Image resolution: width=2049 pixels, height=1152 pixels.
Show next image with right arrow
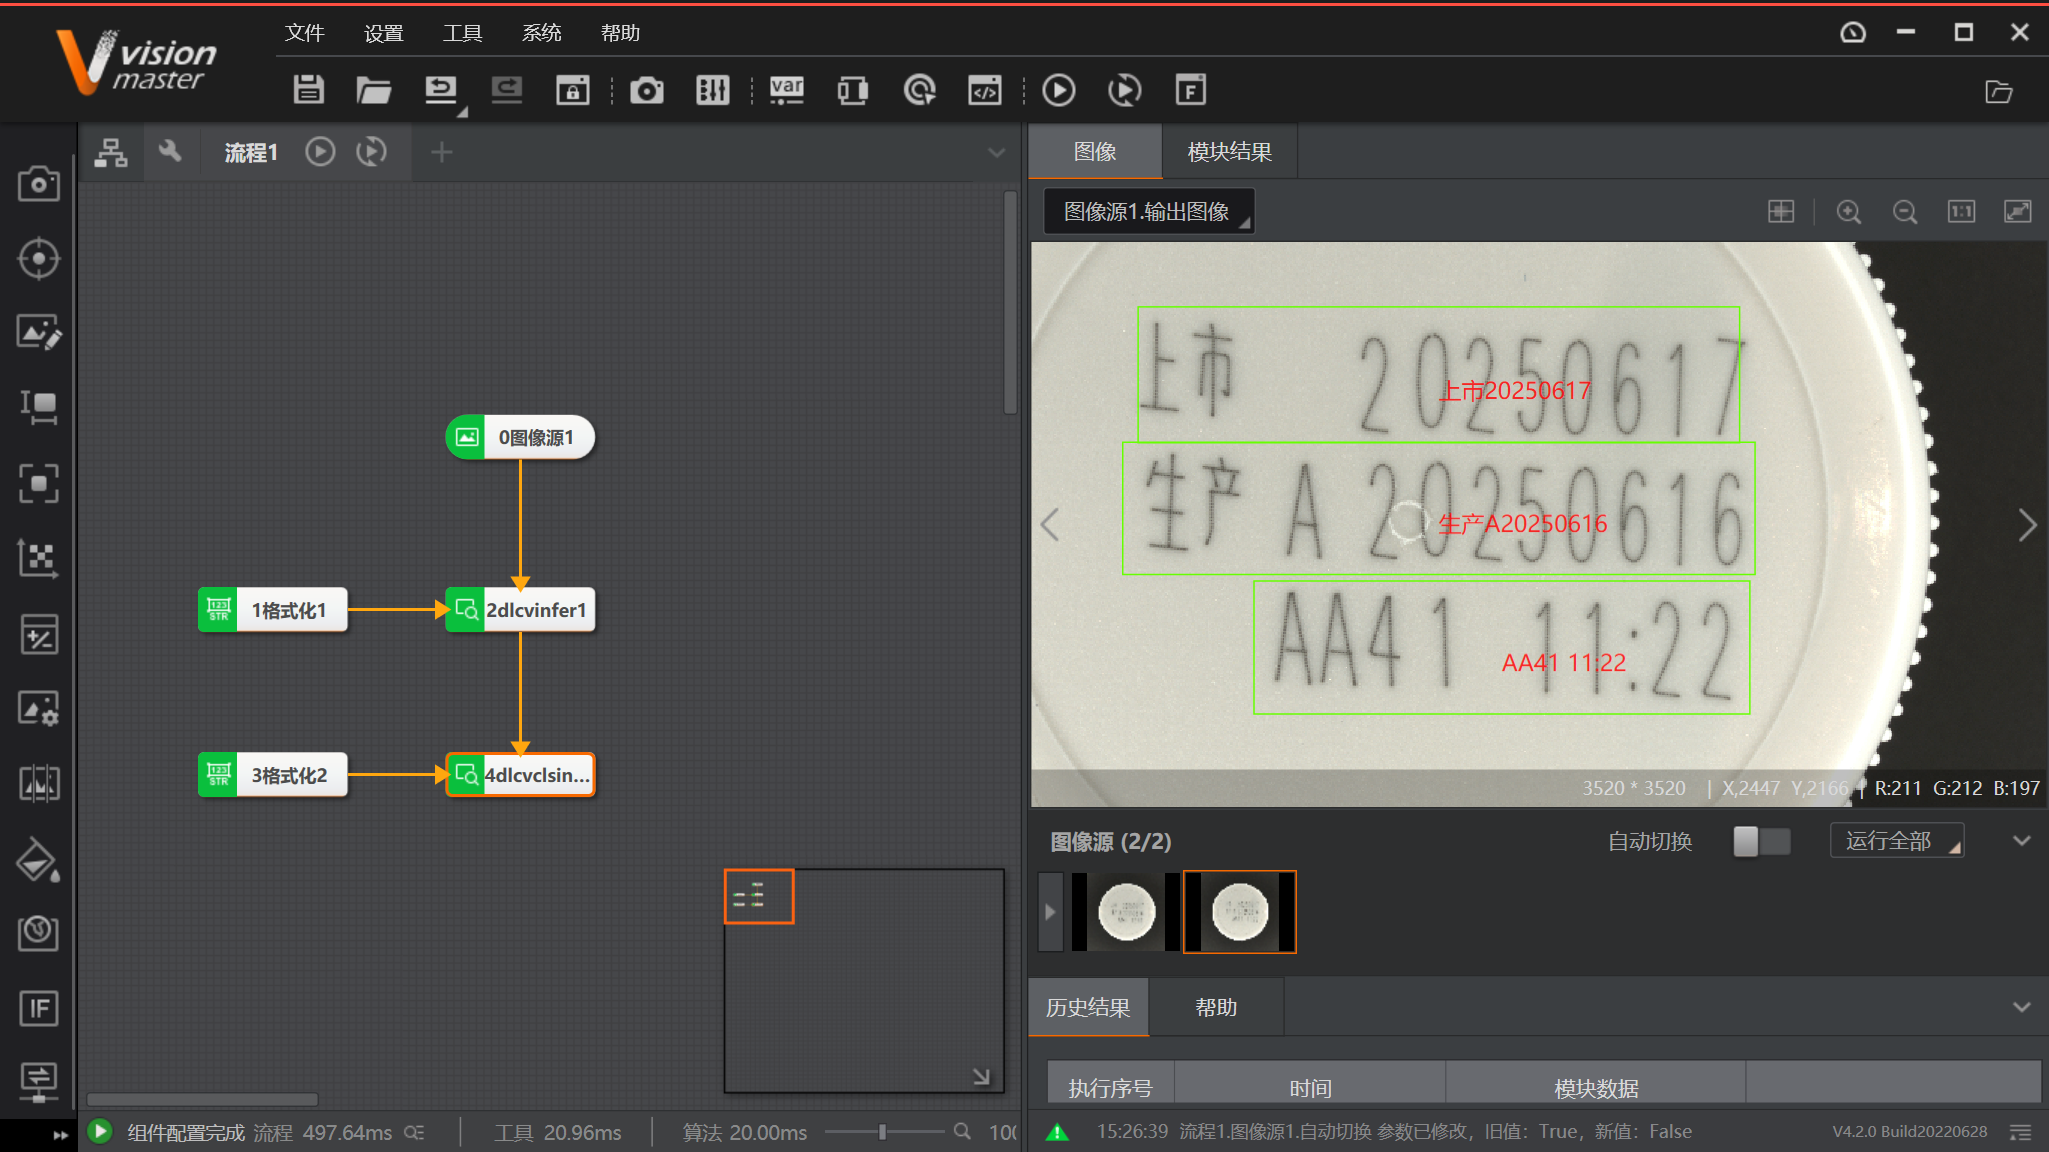click(2026, 524)
